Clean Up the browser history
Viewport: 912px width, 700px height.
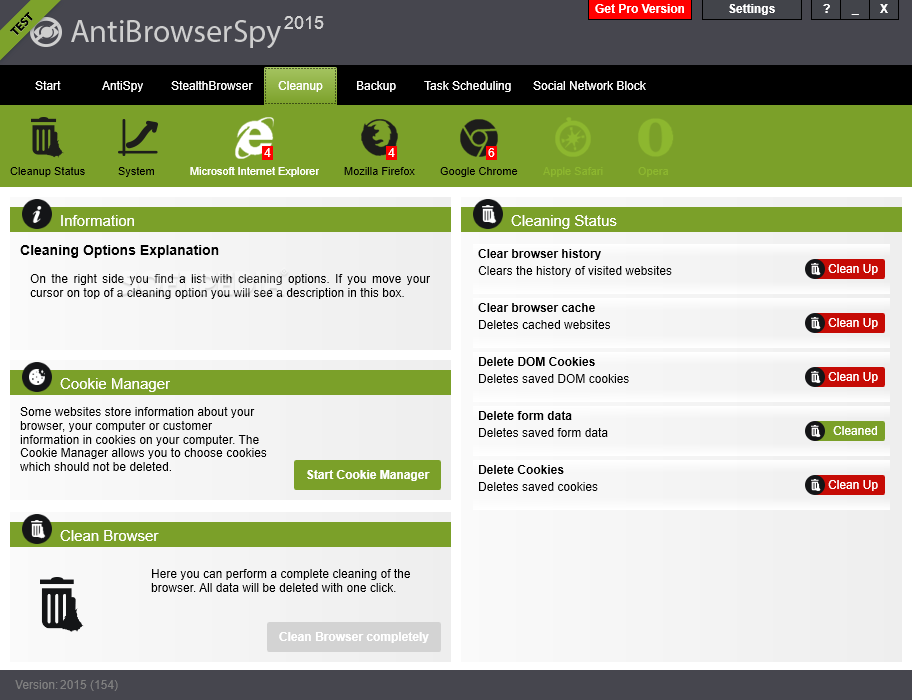coord(845,269)
